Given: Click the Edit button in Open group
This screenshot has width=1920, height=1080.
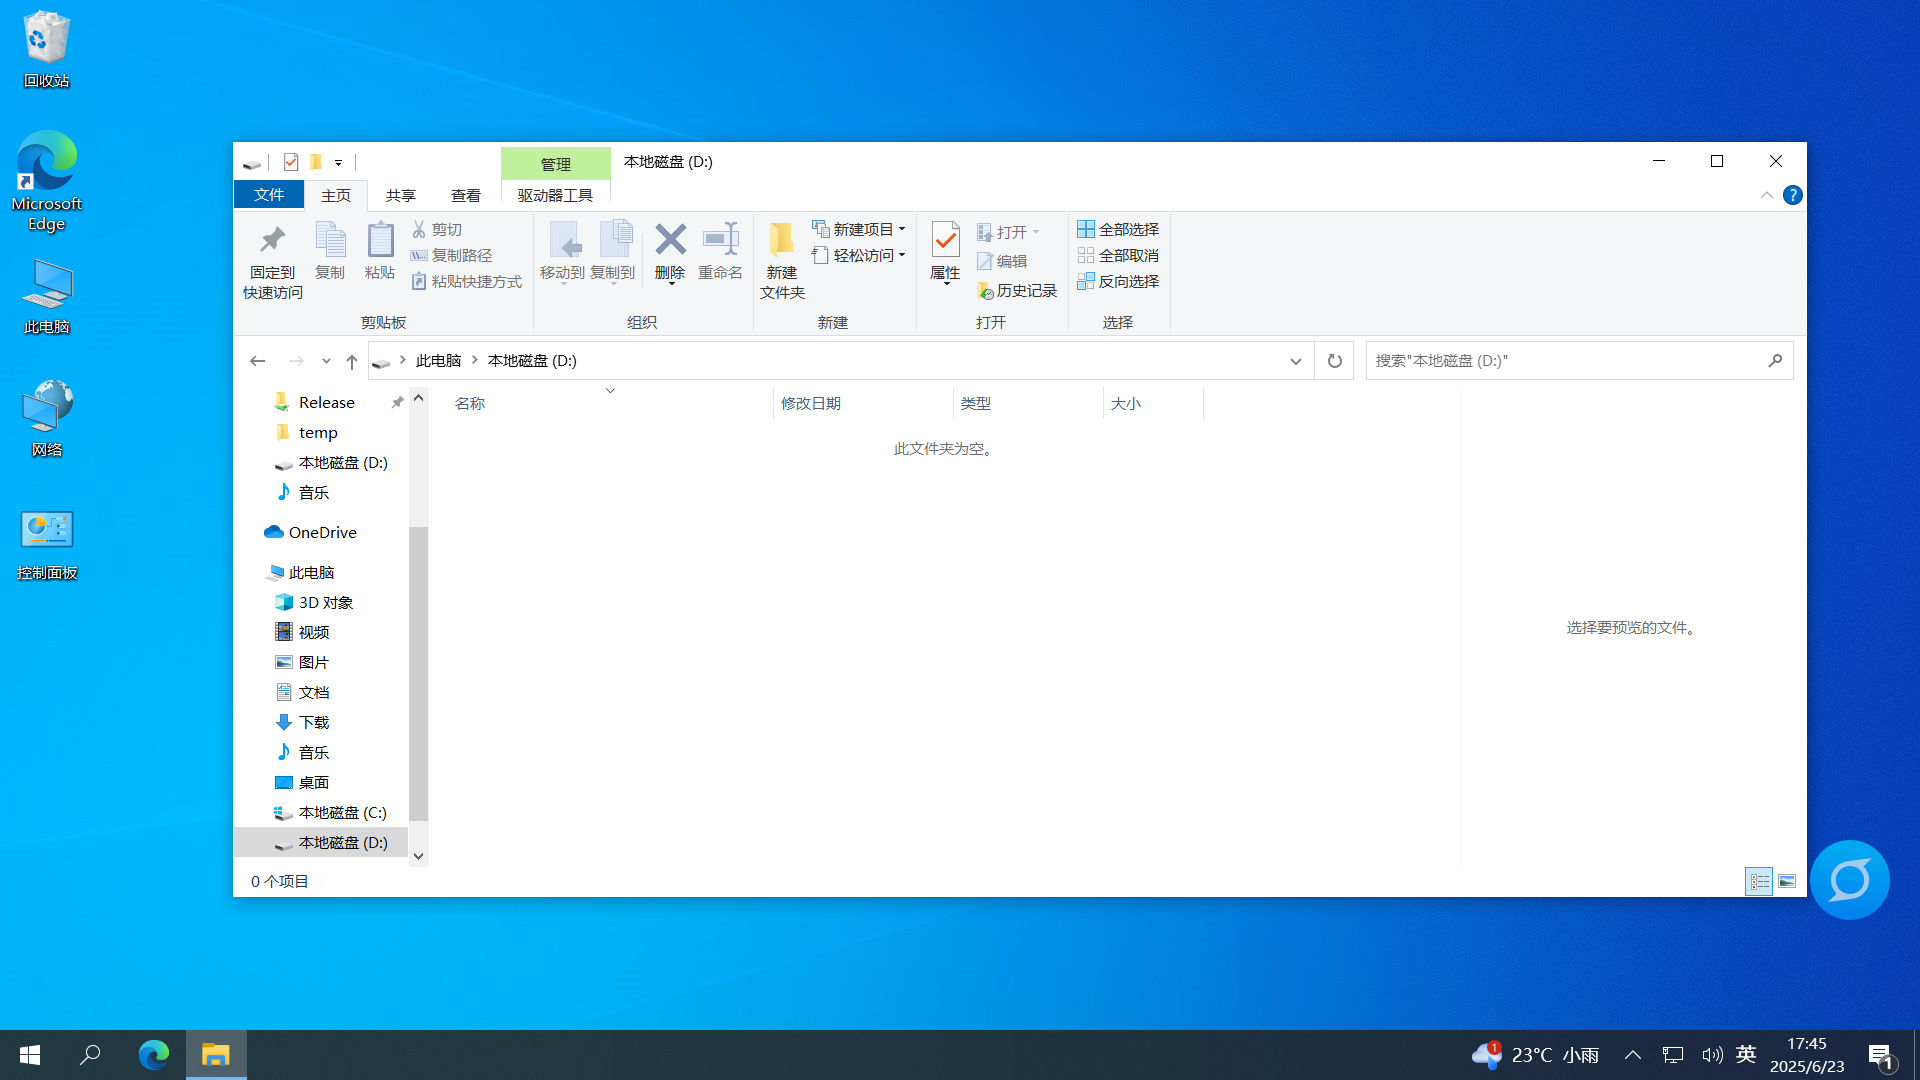Looking at the screenshot, I should 1003,261.
